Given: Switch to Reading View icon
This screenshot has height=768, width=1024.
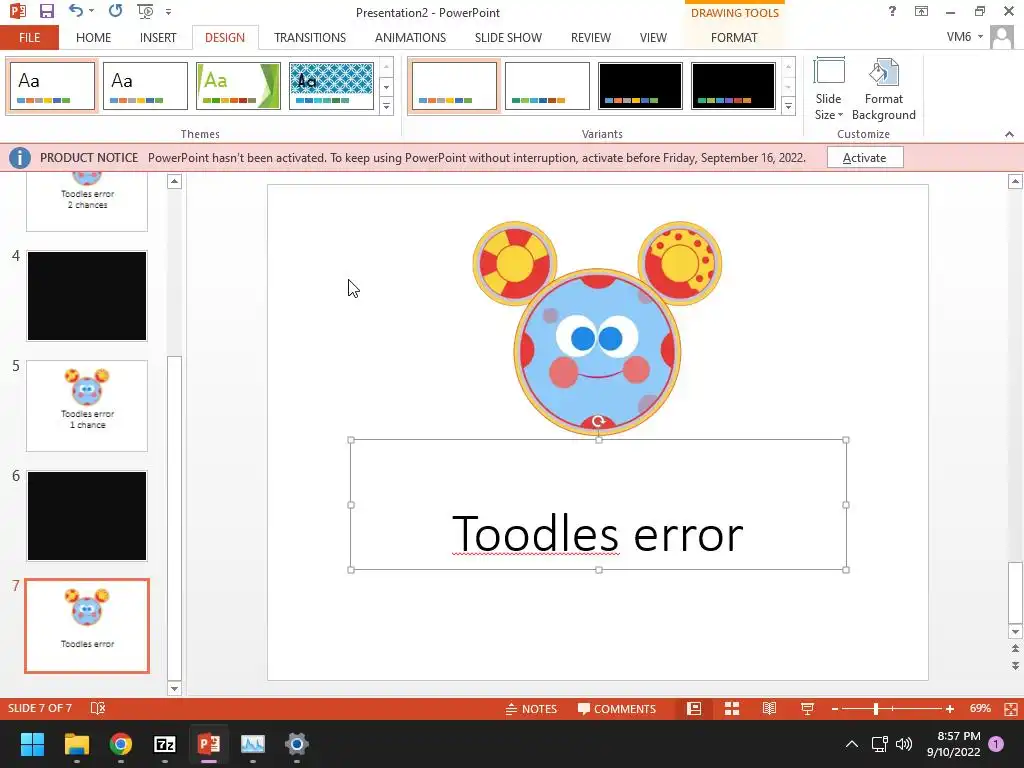Looking at the screenshot, I should pos(769,709).
